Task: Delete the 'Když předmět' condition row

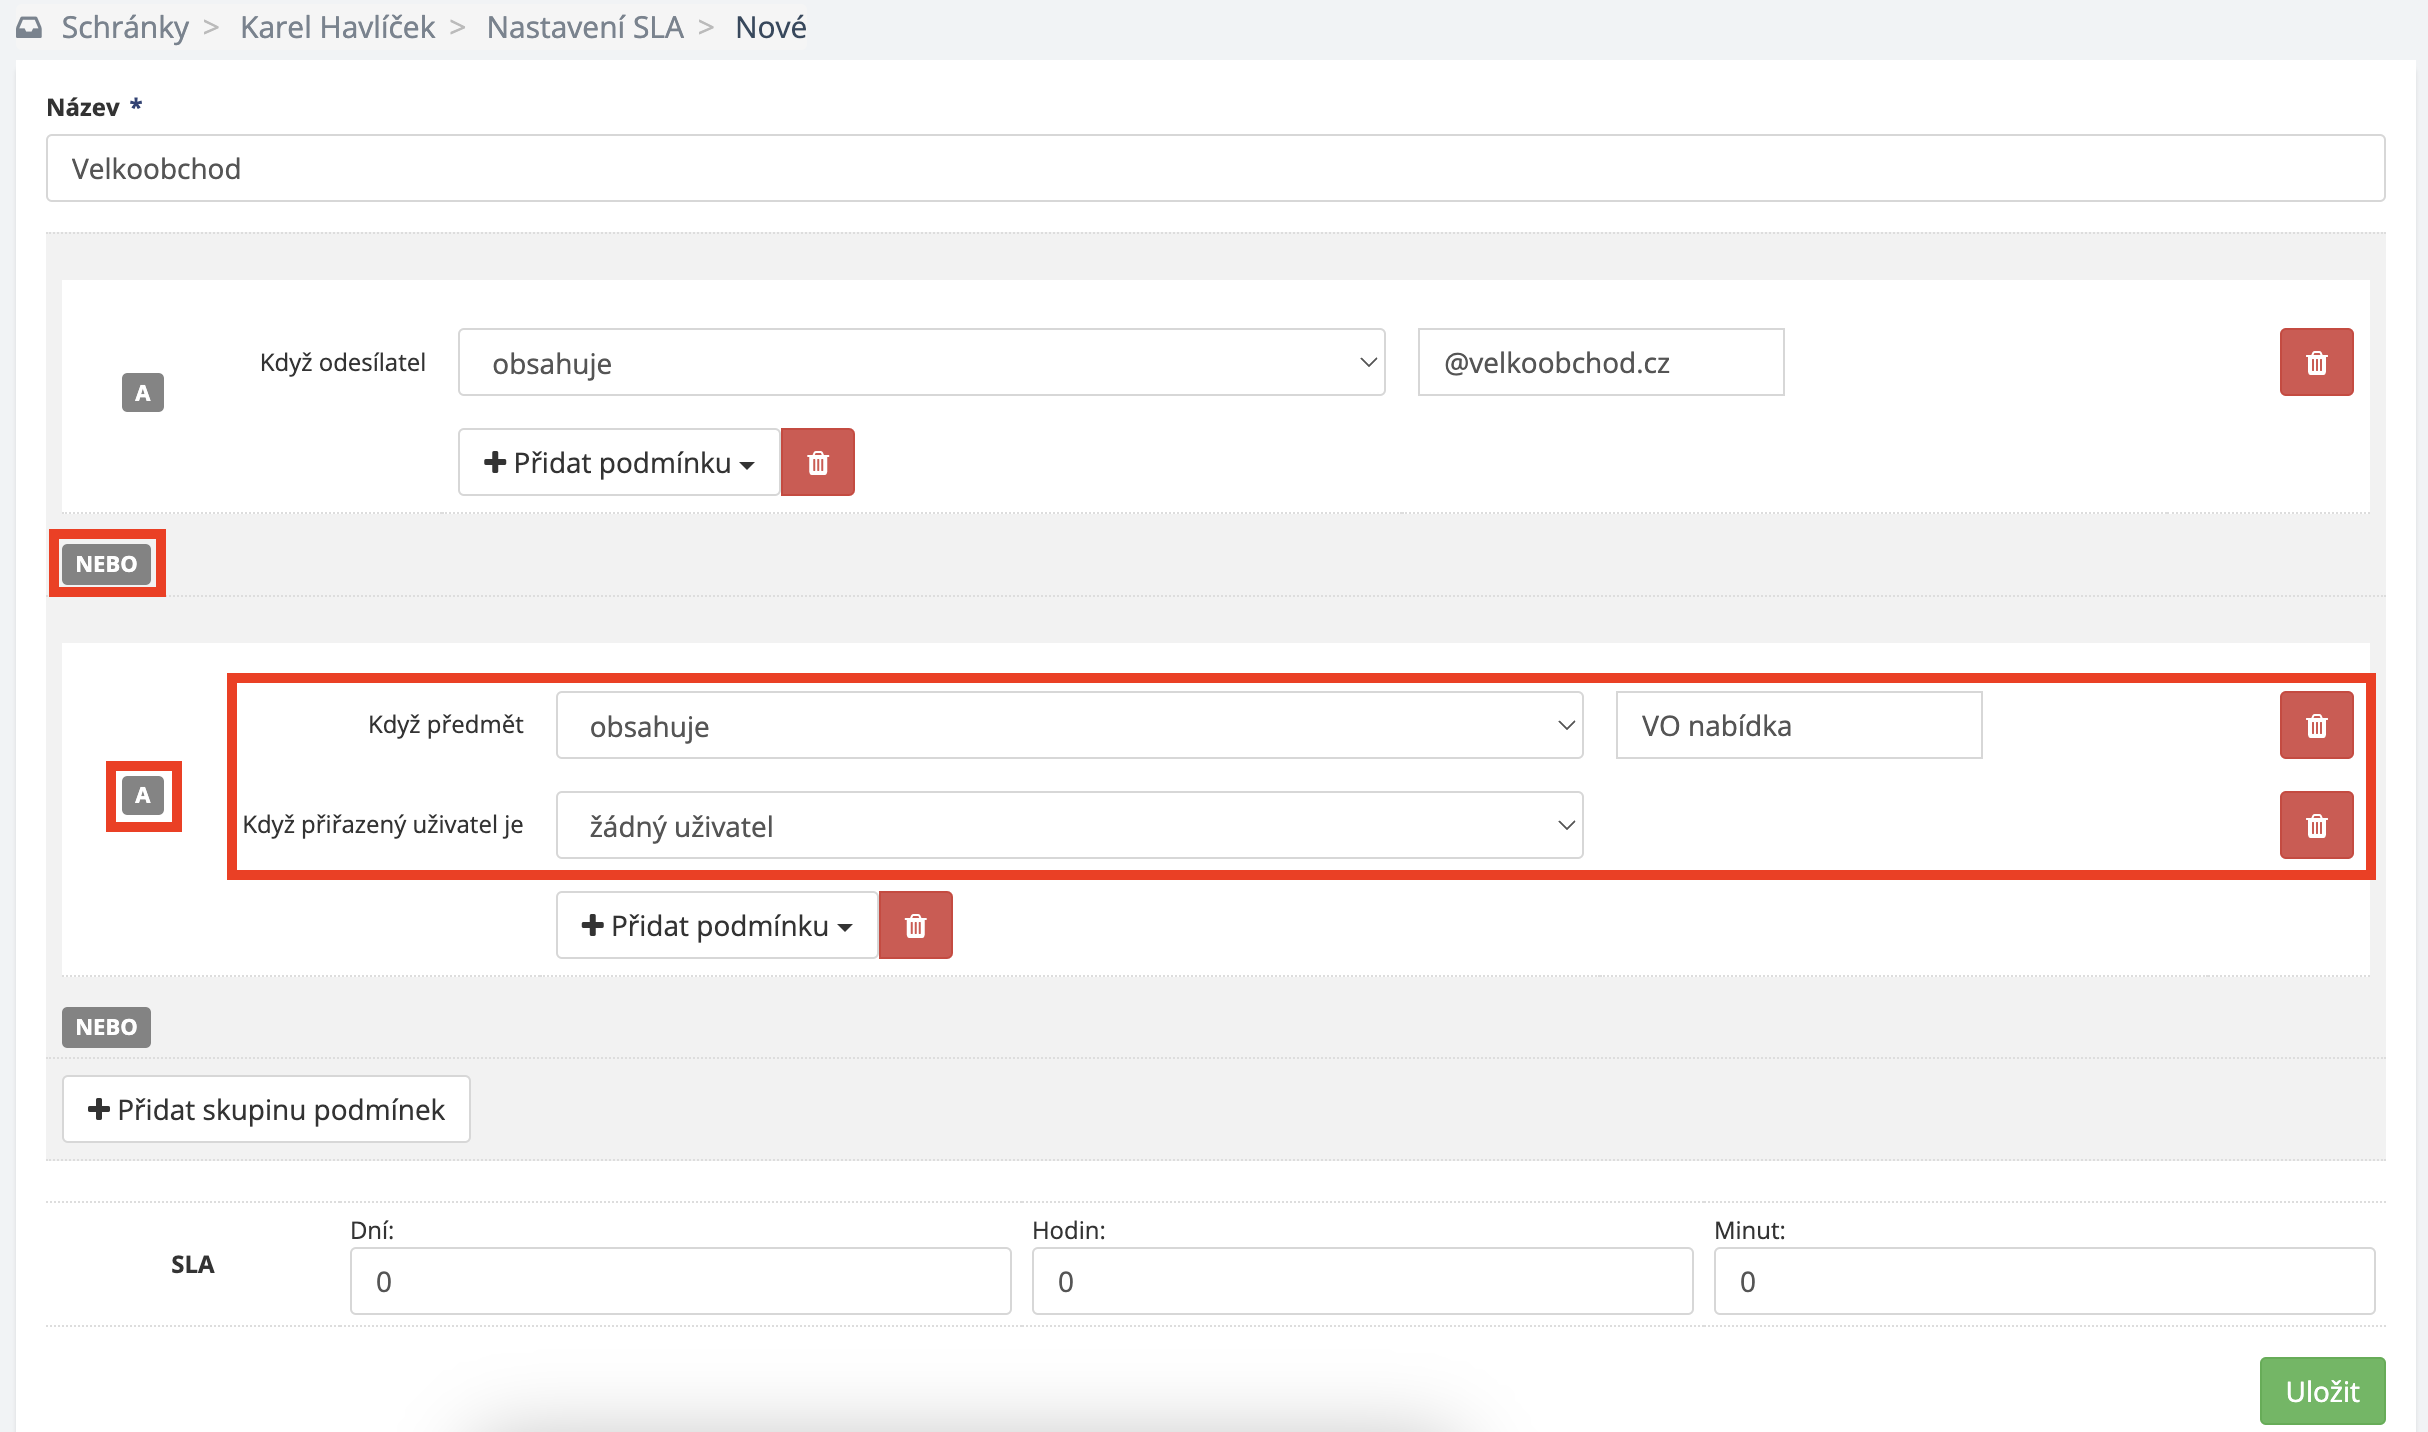Action: pyautogui.click(x=2316, y=725)
